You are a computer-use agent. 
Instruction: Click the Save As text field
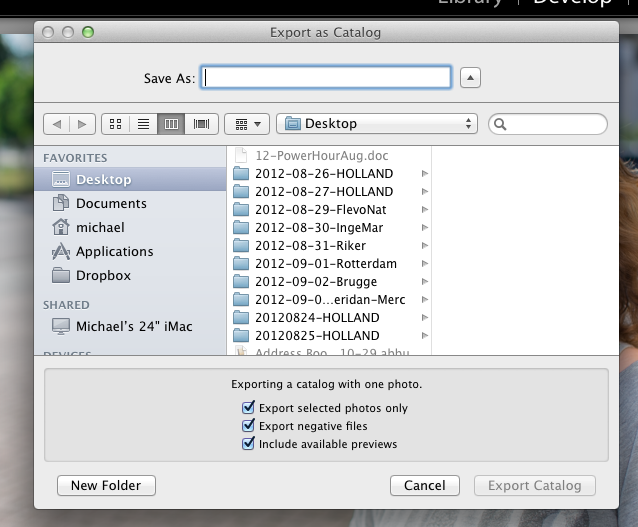click(x=327, y=77)
